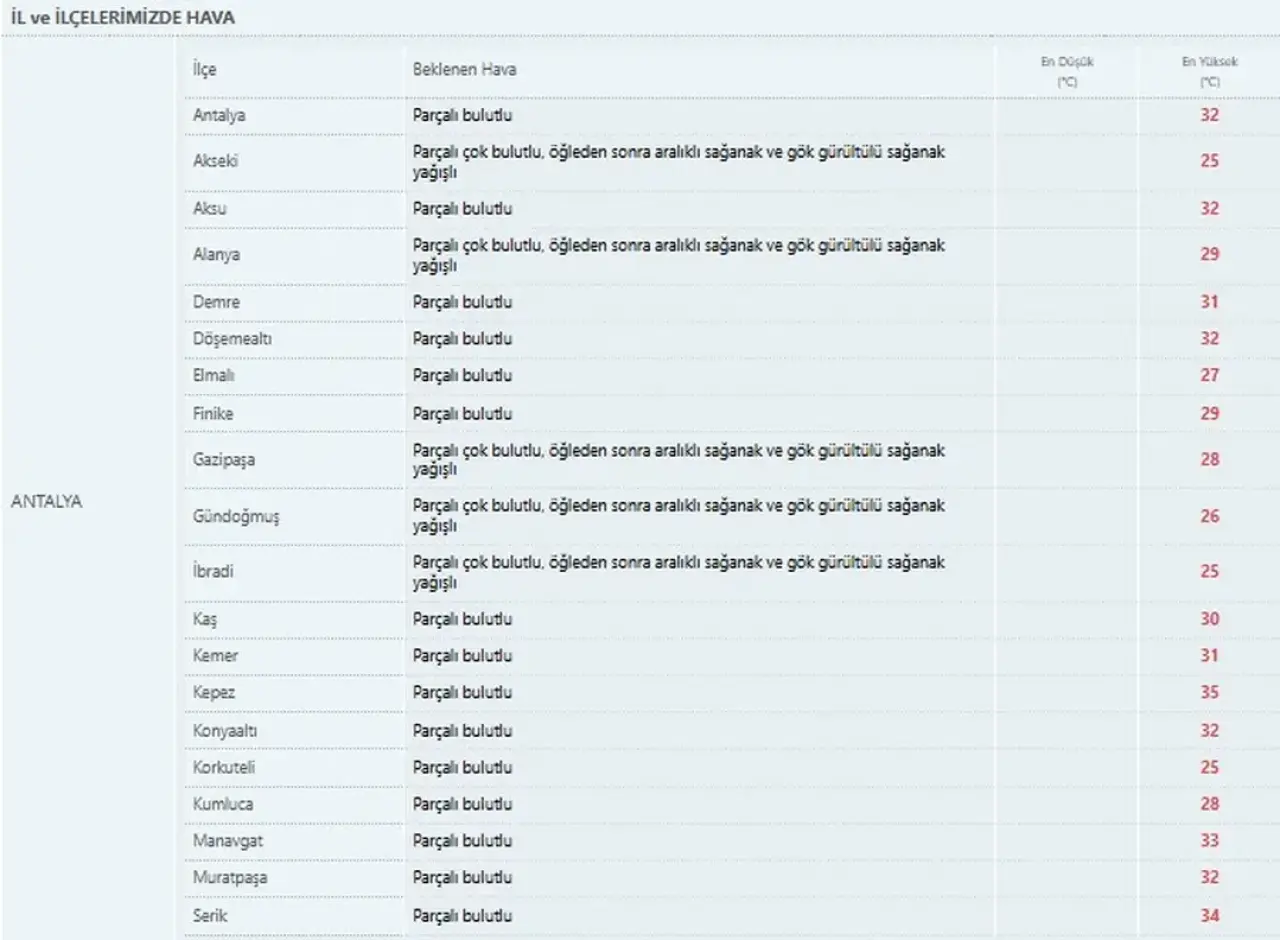Click the Döşemealtı row label

point(232,339)
